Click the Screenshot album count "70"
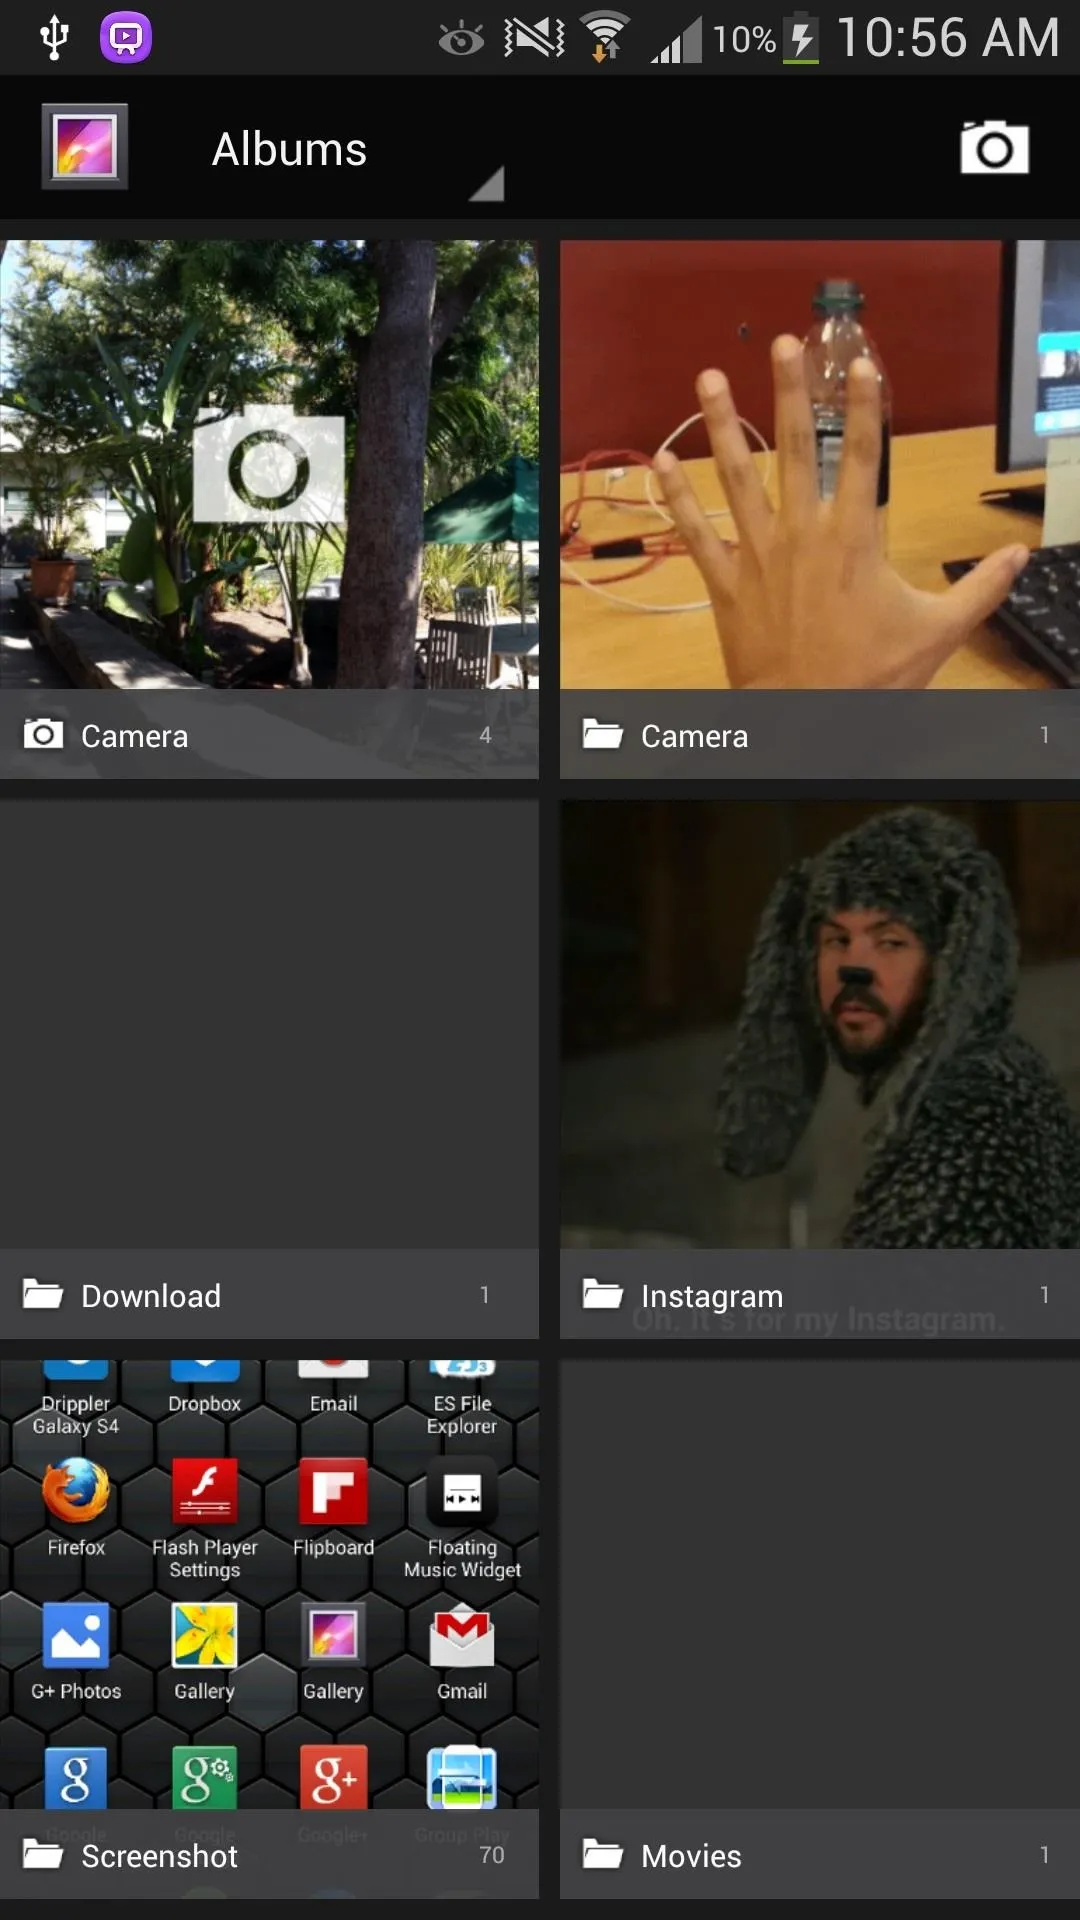 coord(492,1855)
